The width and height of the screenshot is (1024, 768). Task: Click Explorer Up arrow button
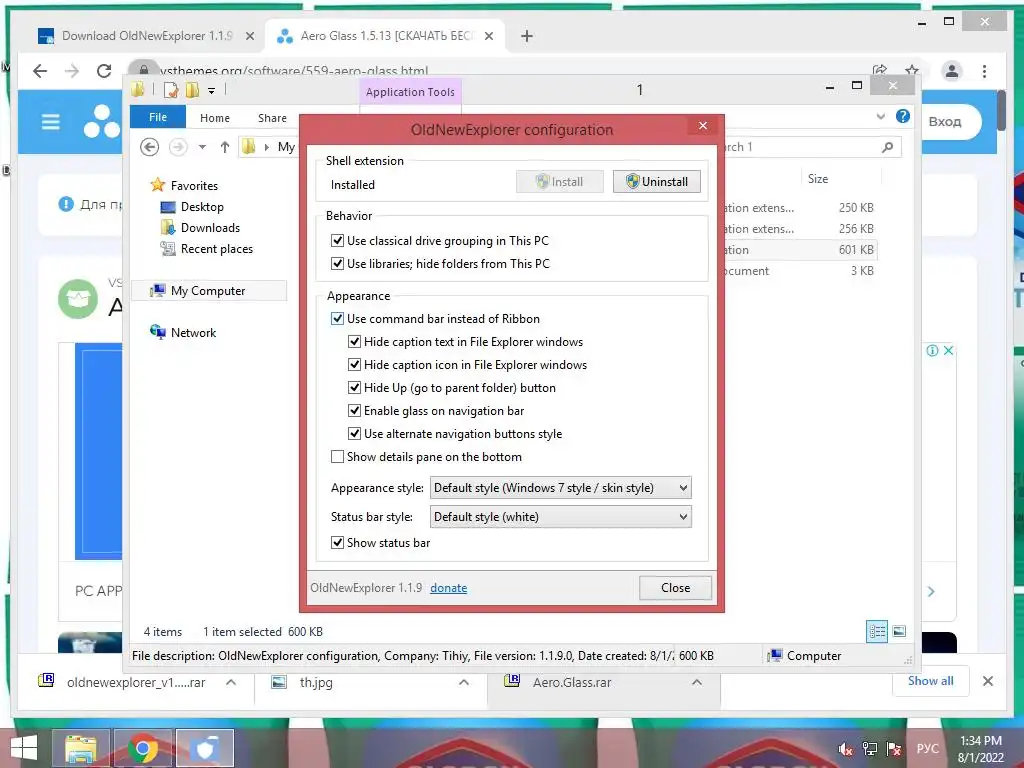point(225,147)
